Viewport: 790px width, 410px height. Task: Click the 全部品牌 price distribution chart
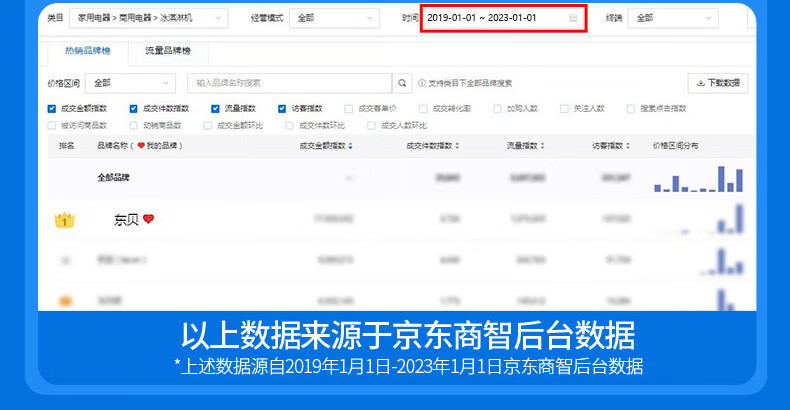tap(699, 179)
